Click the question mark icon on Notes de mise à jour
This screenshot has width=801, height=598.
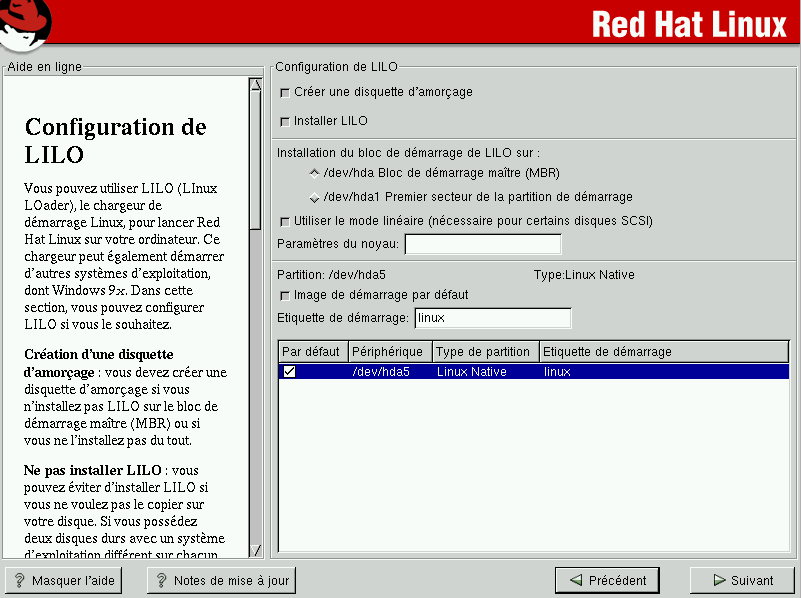pos(160,580)
